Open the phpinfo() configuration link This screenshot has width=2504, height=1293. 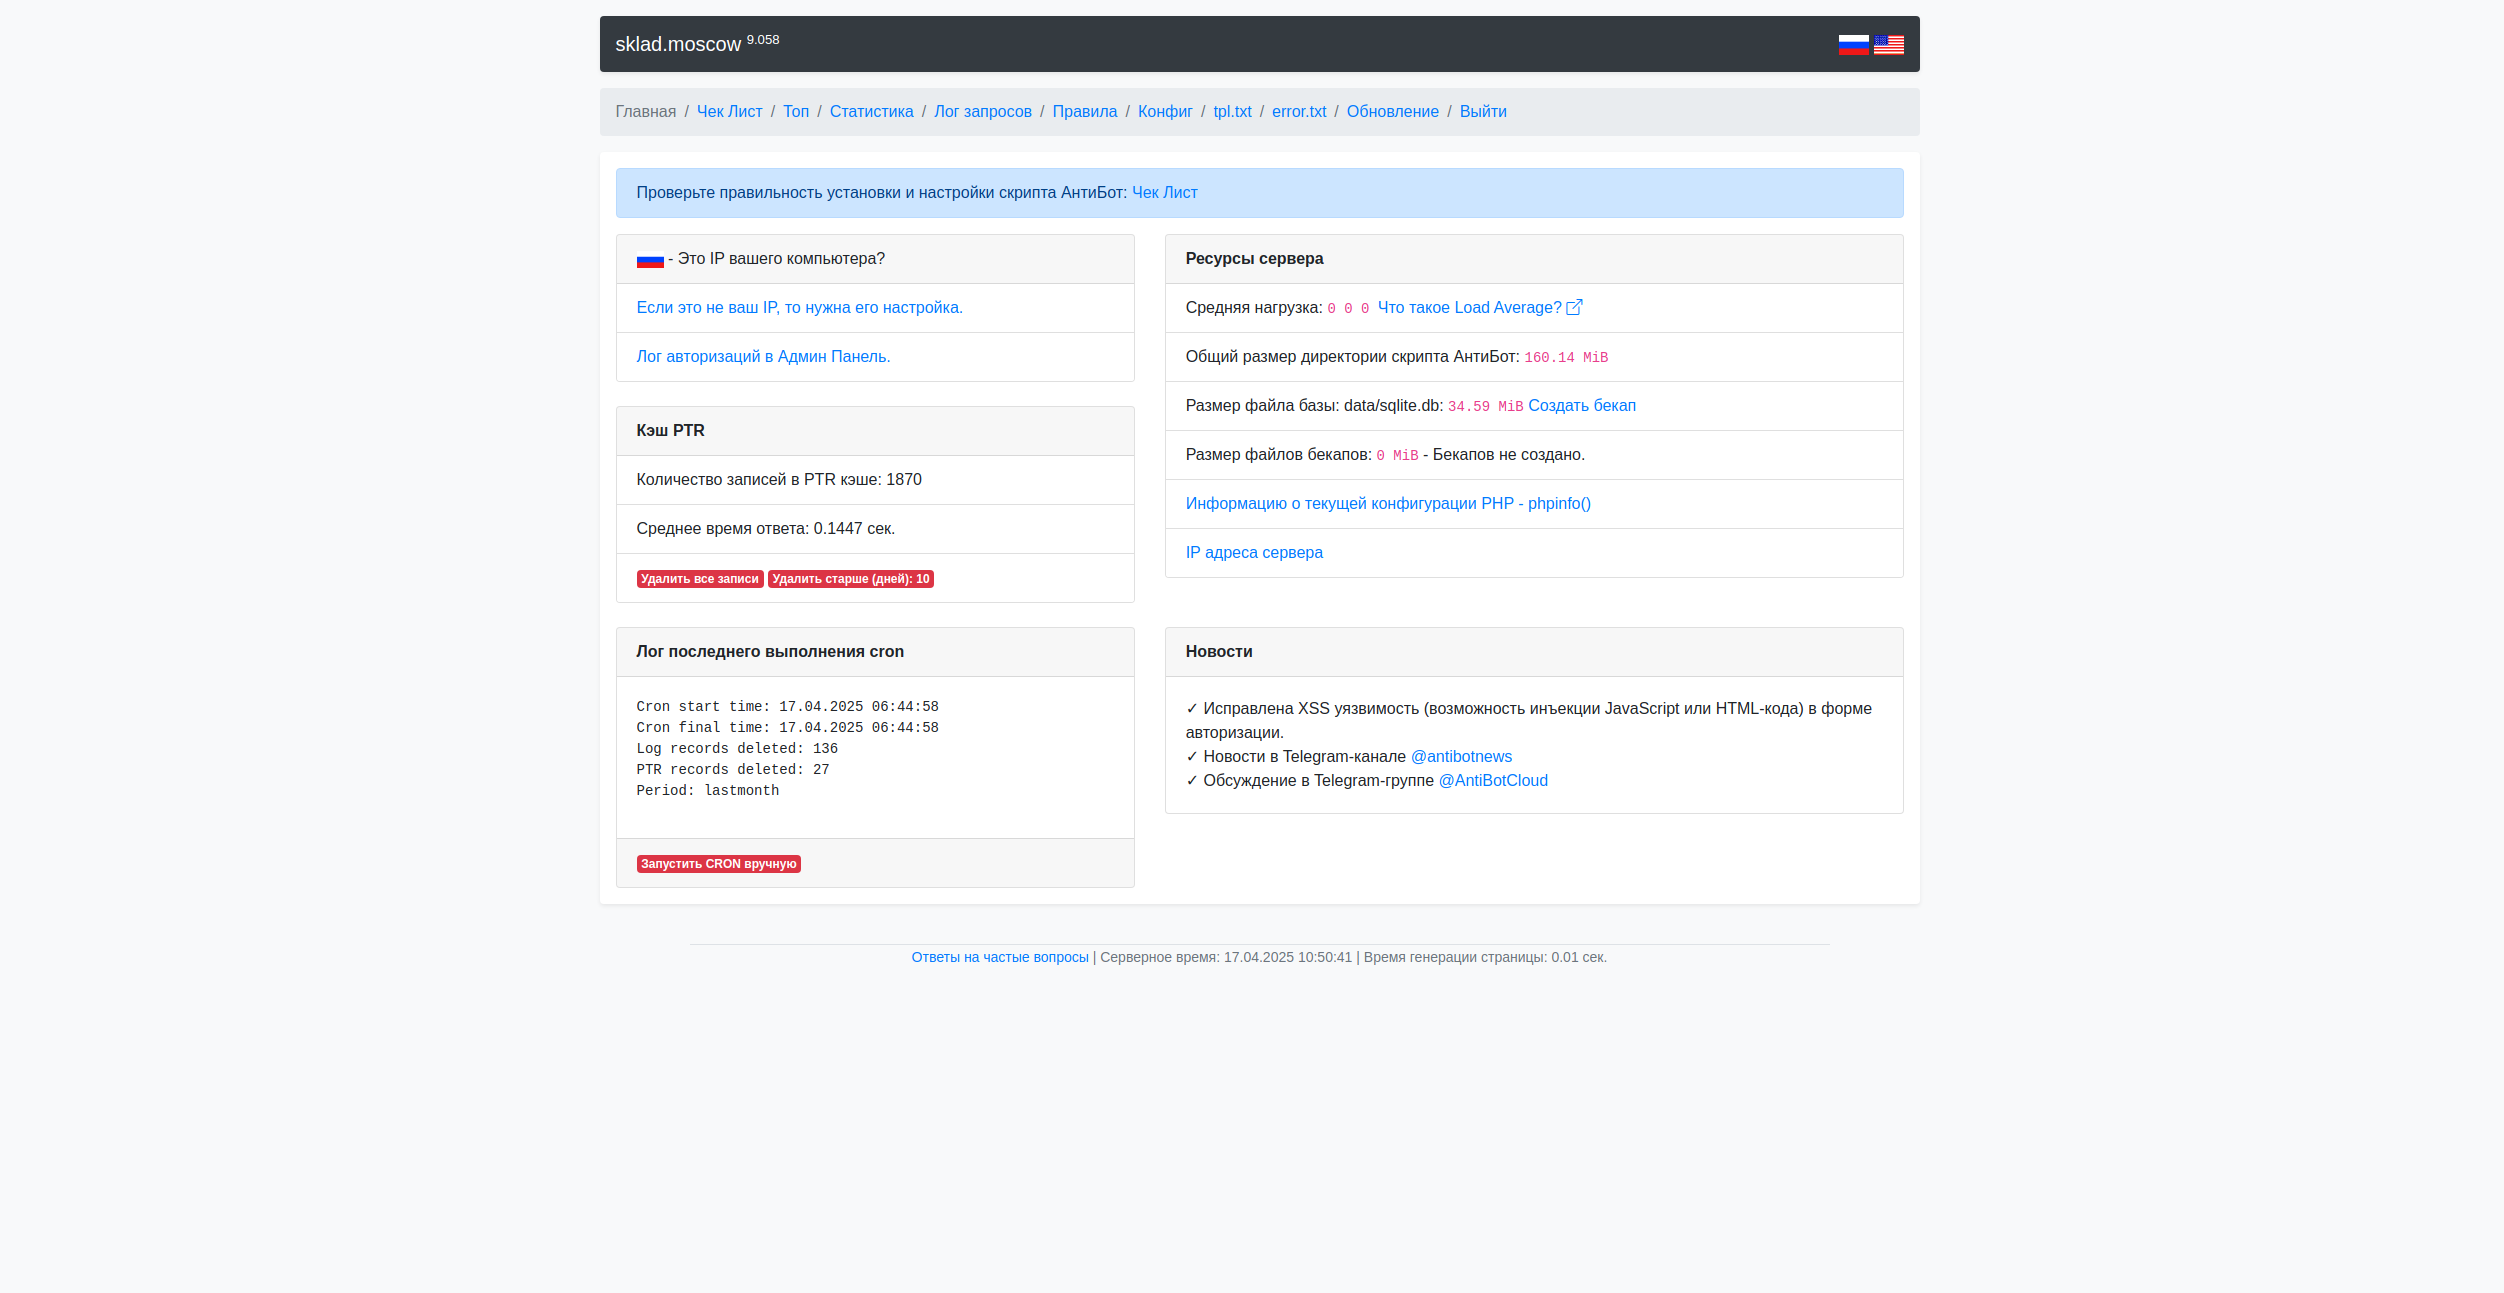1387,504
